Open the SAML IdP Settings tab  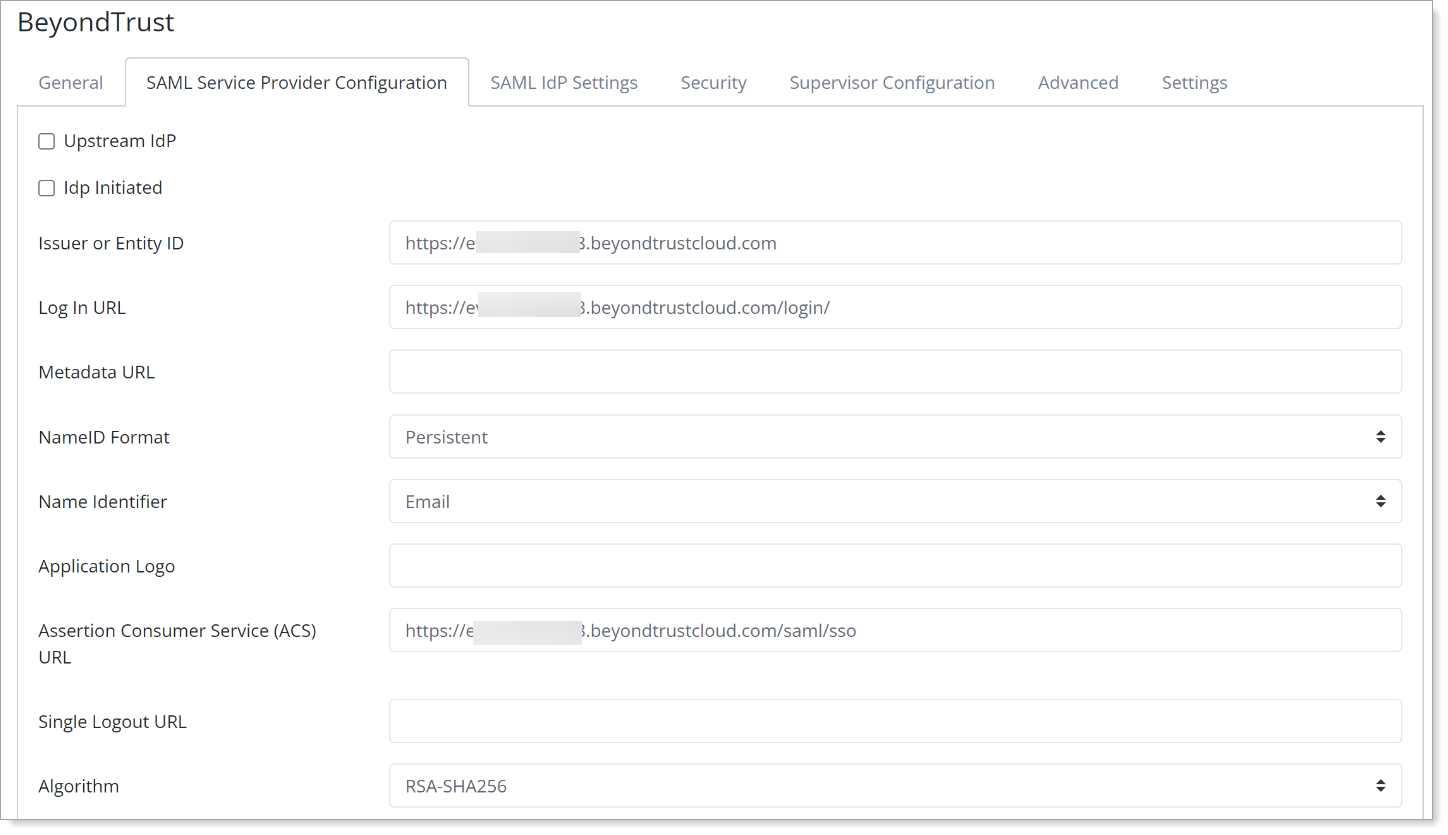pos(564,83)
